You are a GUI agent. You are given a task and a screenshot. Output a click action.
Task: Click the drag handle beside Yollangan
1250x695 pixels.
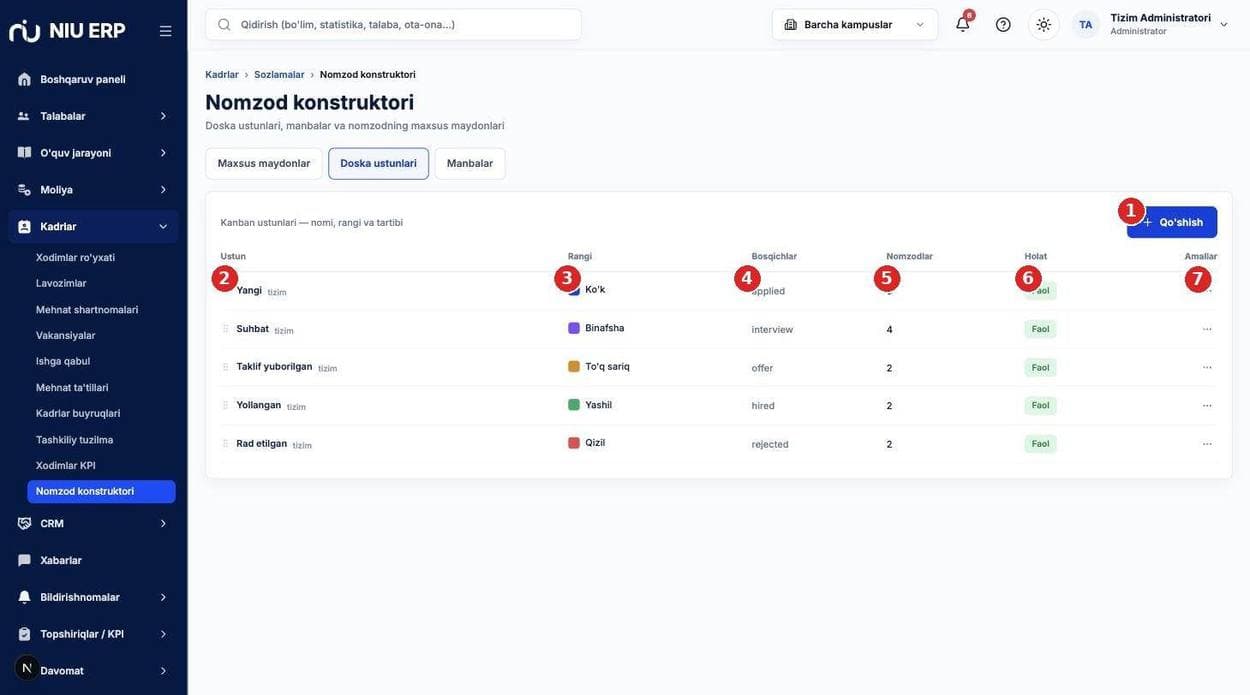tap(225, 405)
